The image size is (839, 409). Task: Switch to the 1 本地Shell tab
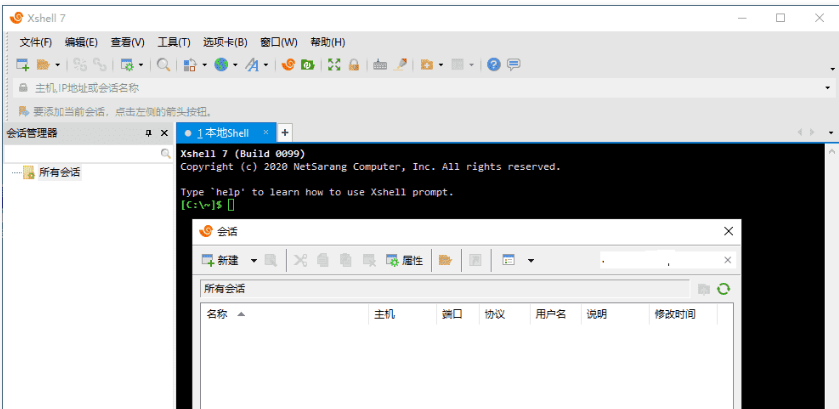(226, 133)
